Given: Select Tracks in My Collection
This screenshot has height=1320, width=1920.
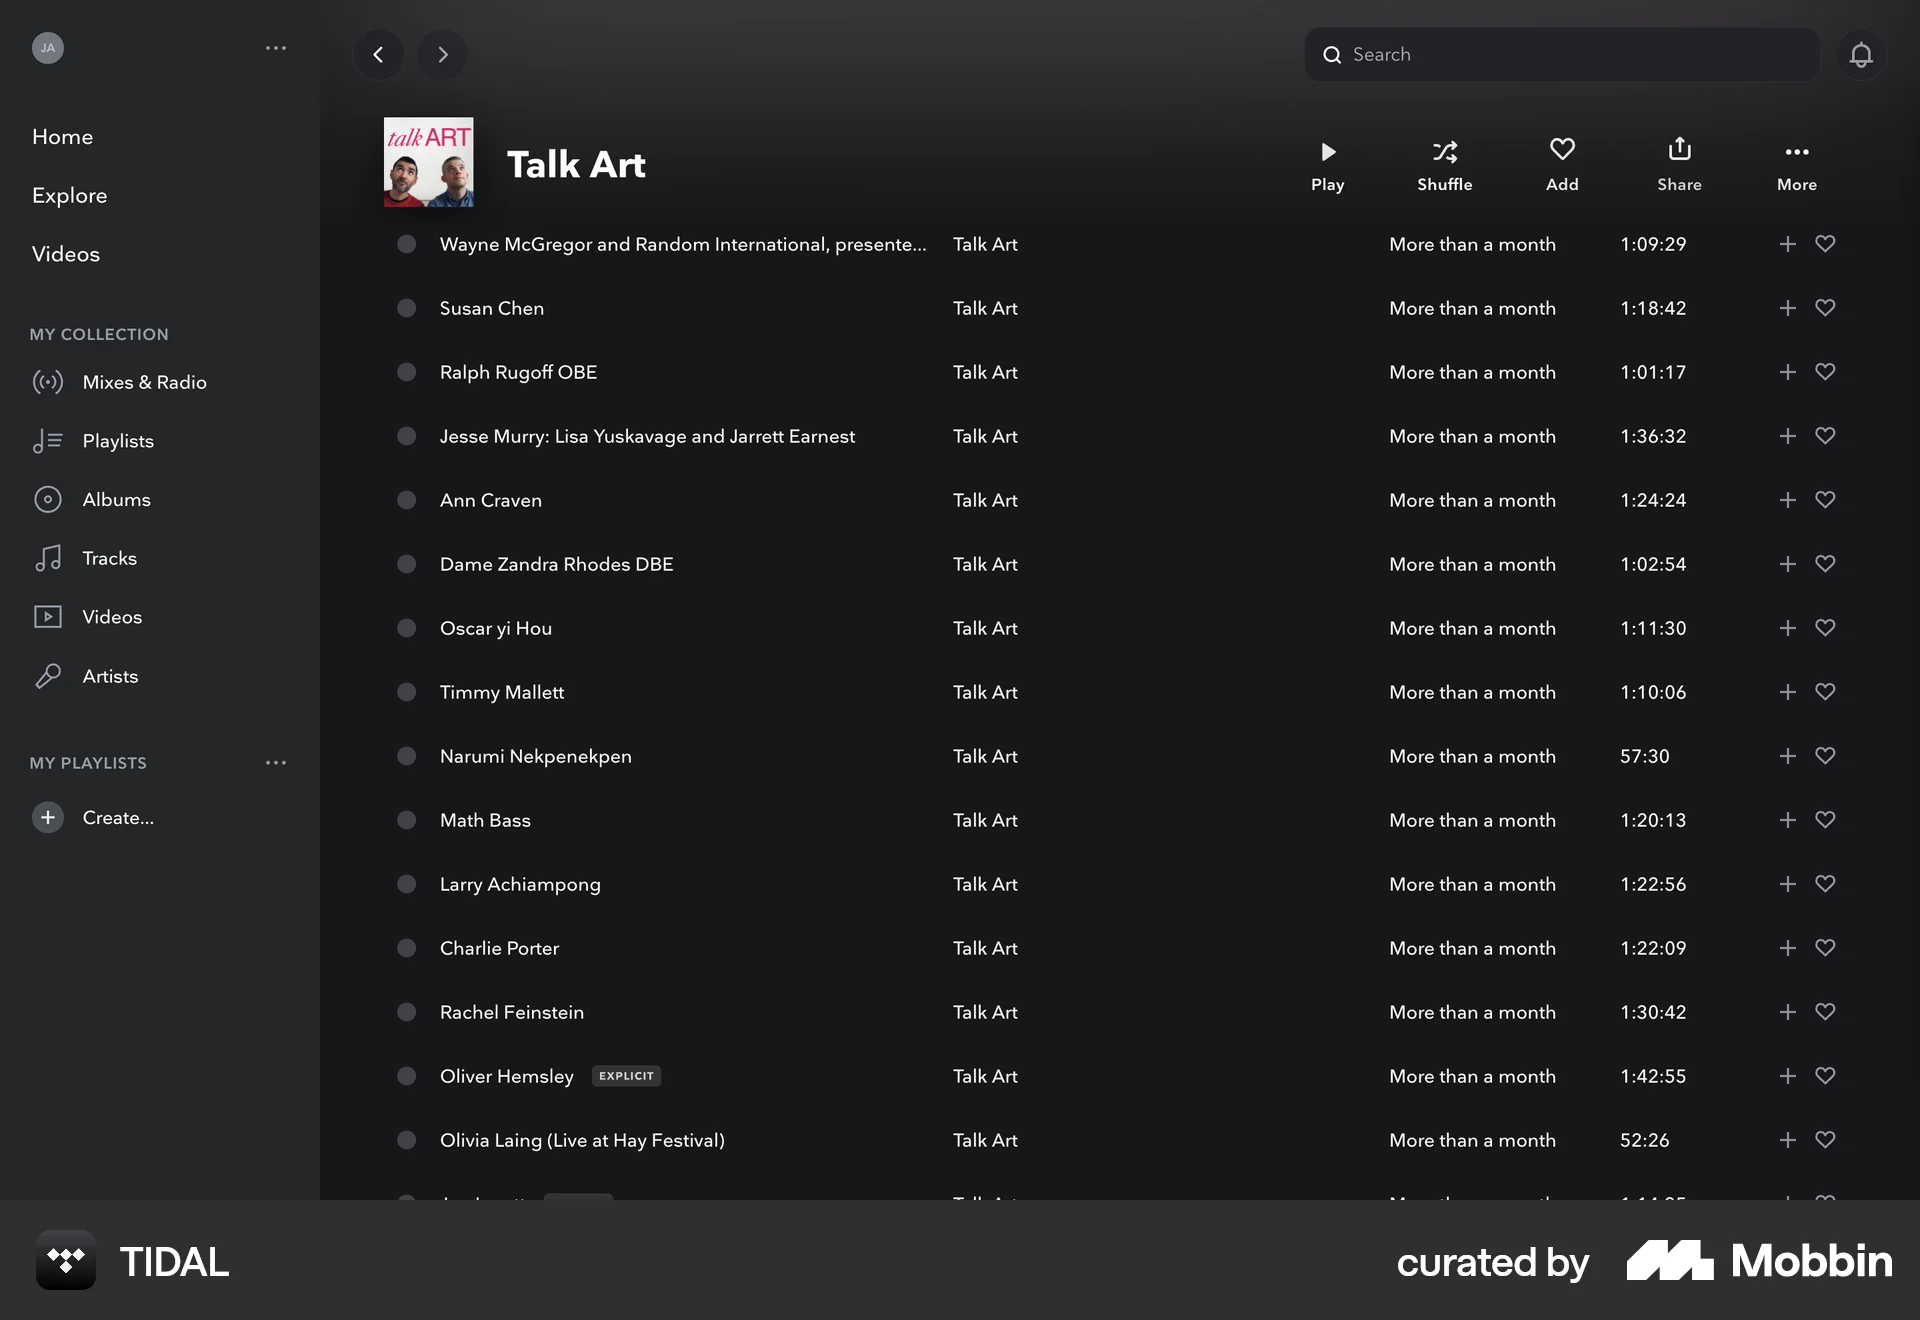Looking at the screenshot, I should tap(109, 558).
